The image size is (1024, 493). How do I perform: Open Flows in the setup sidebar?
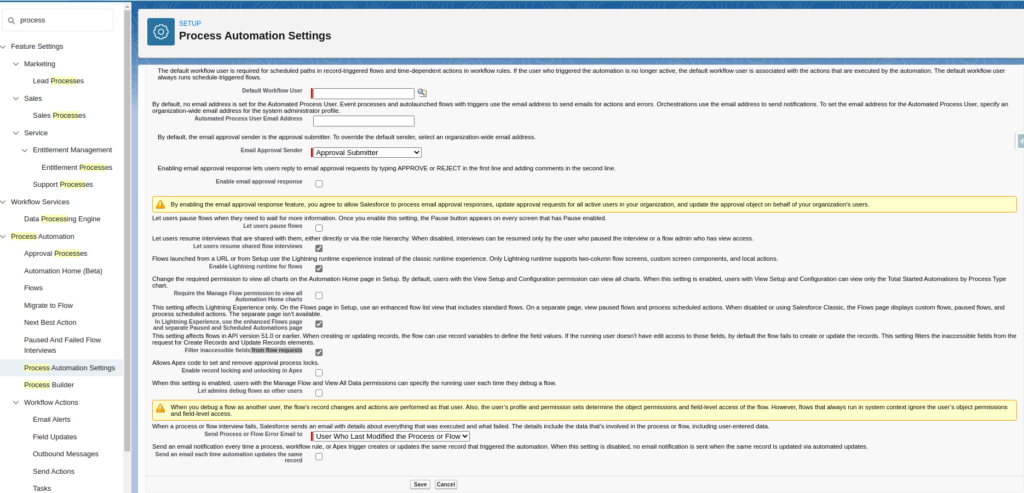33,287
